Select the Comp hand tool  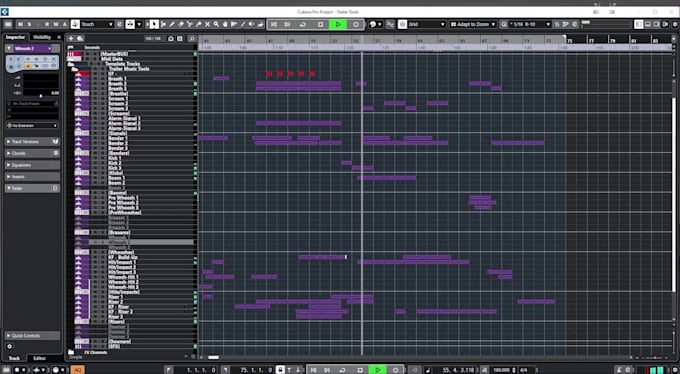(x=225, y=24)
